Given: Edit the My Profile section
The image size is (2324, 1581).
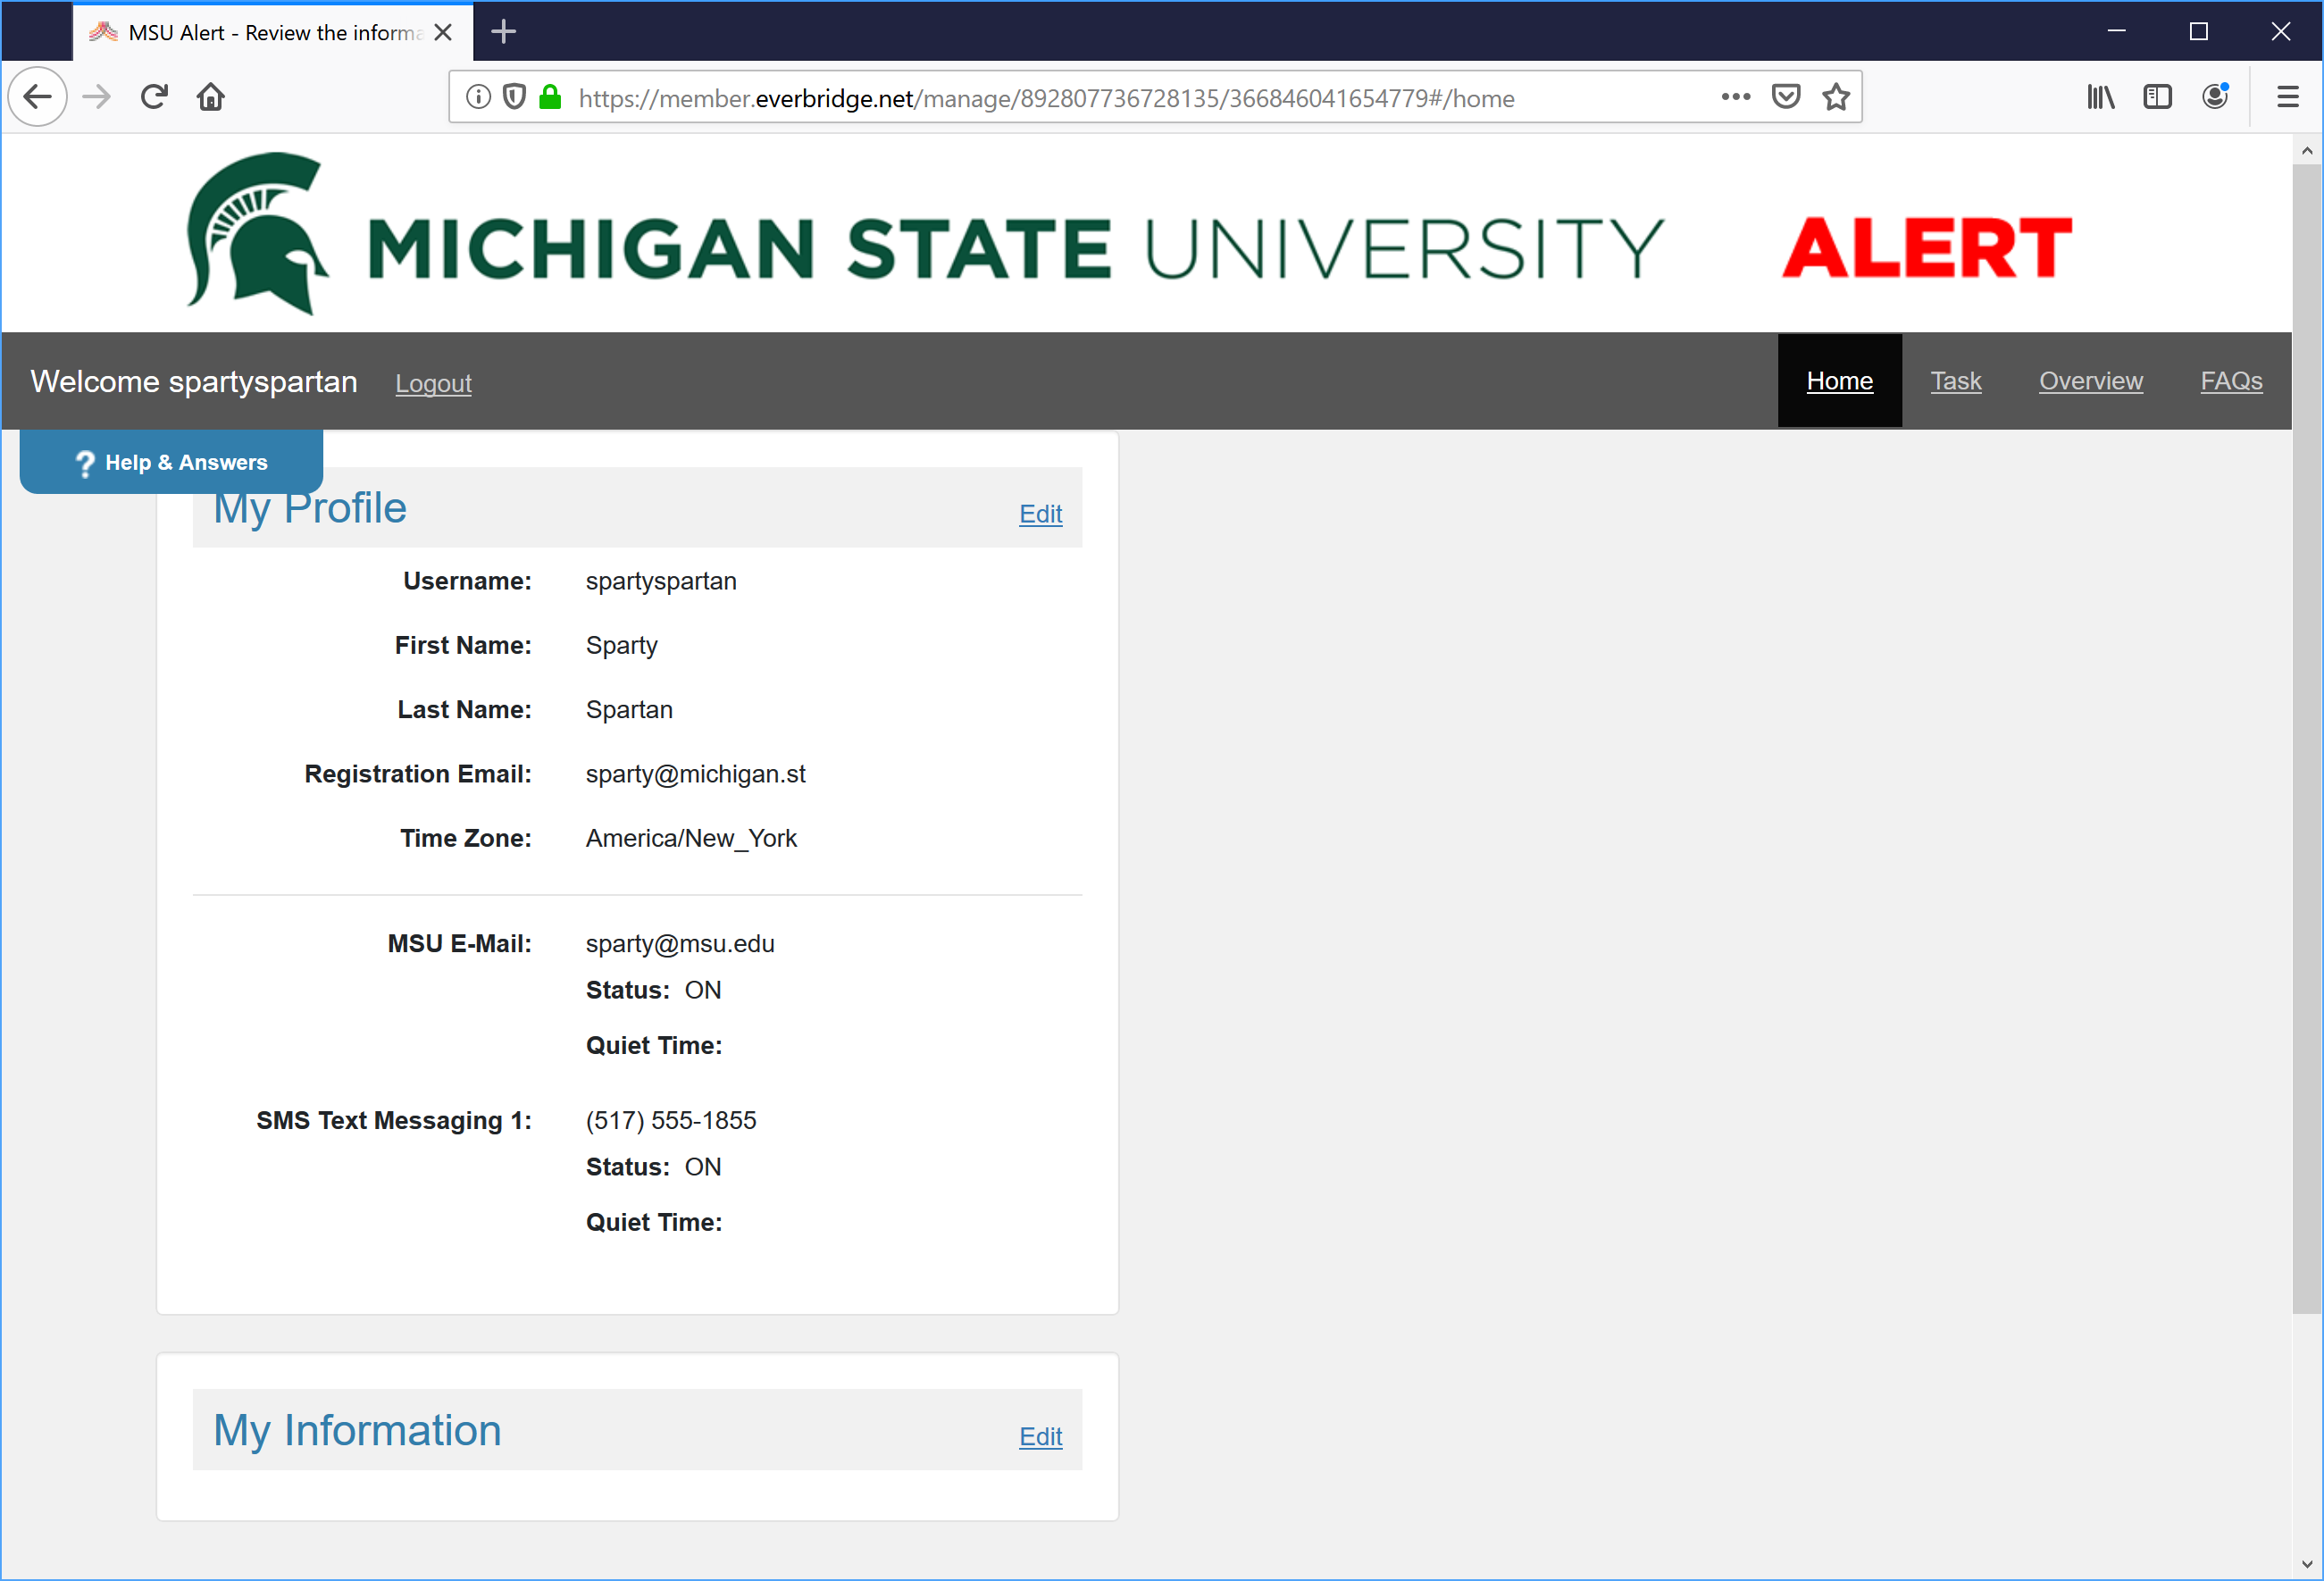Looking at the screenshot, I should click(1040, 514).
